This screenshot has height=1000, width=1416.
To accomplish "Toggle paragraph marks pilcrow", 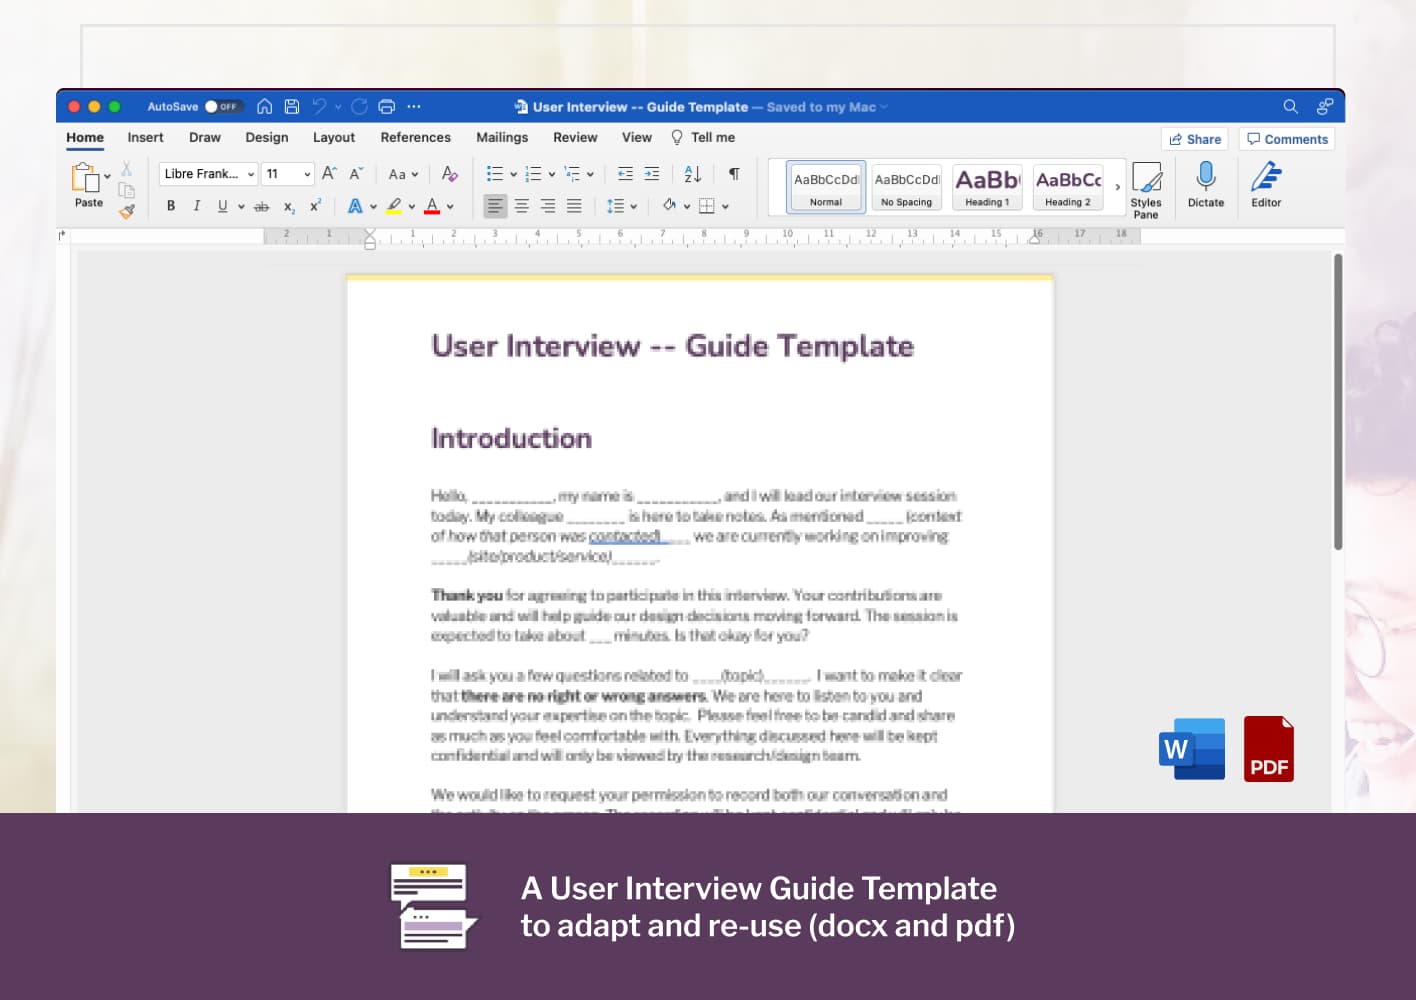I will [x=734, y=174].
